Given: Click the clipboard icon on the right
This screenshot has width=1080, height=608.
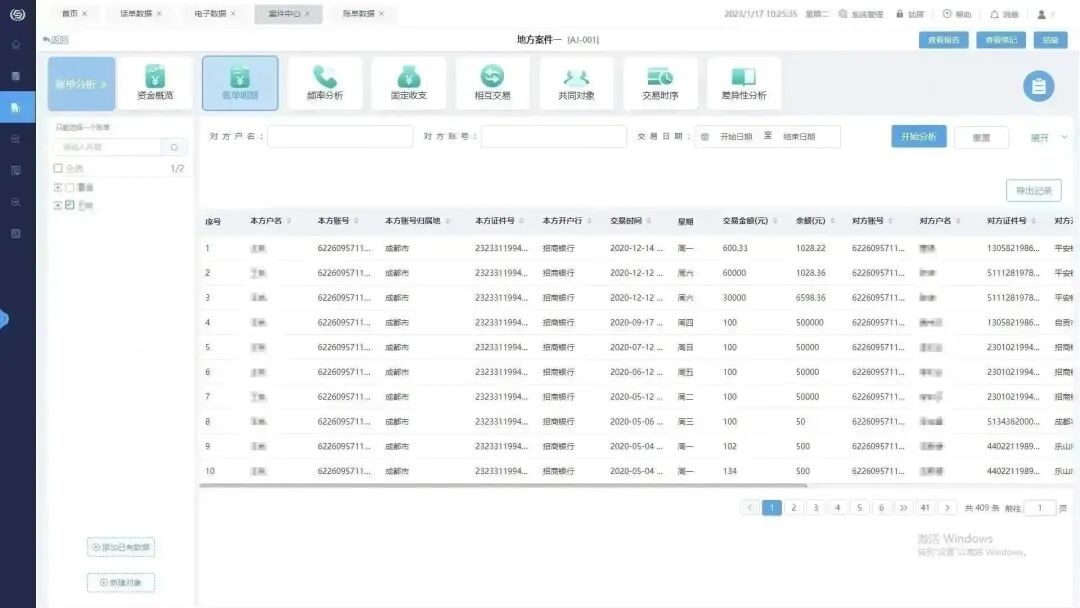Looking at the screenshot, I should tap(1039, 86).
